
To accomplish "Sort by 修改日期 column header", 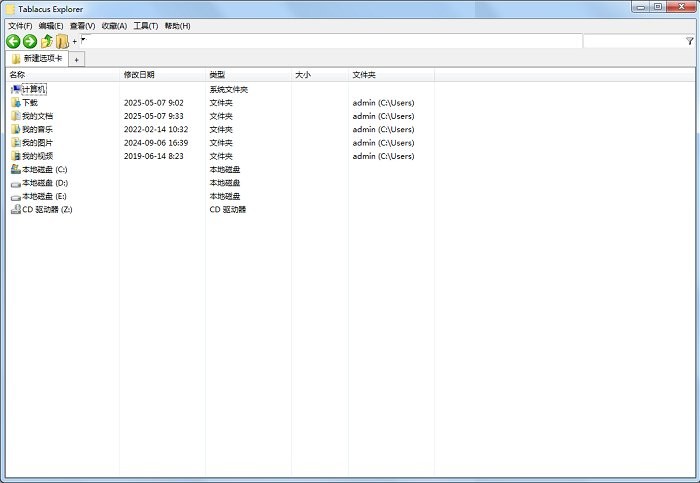I will tap(139, 75).
